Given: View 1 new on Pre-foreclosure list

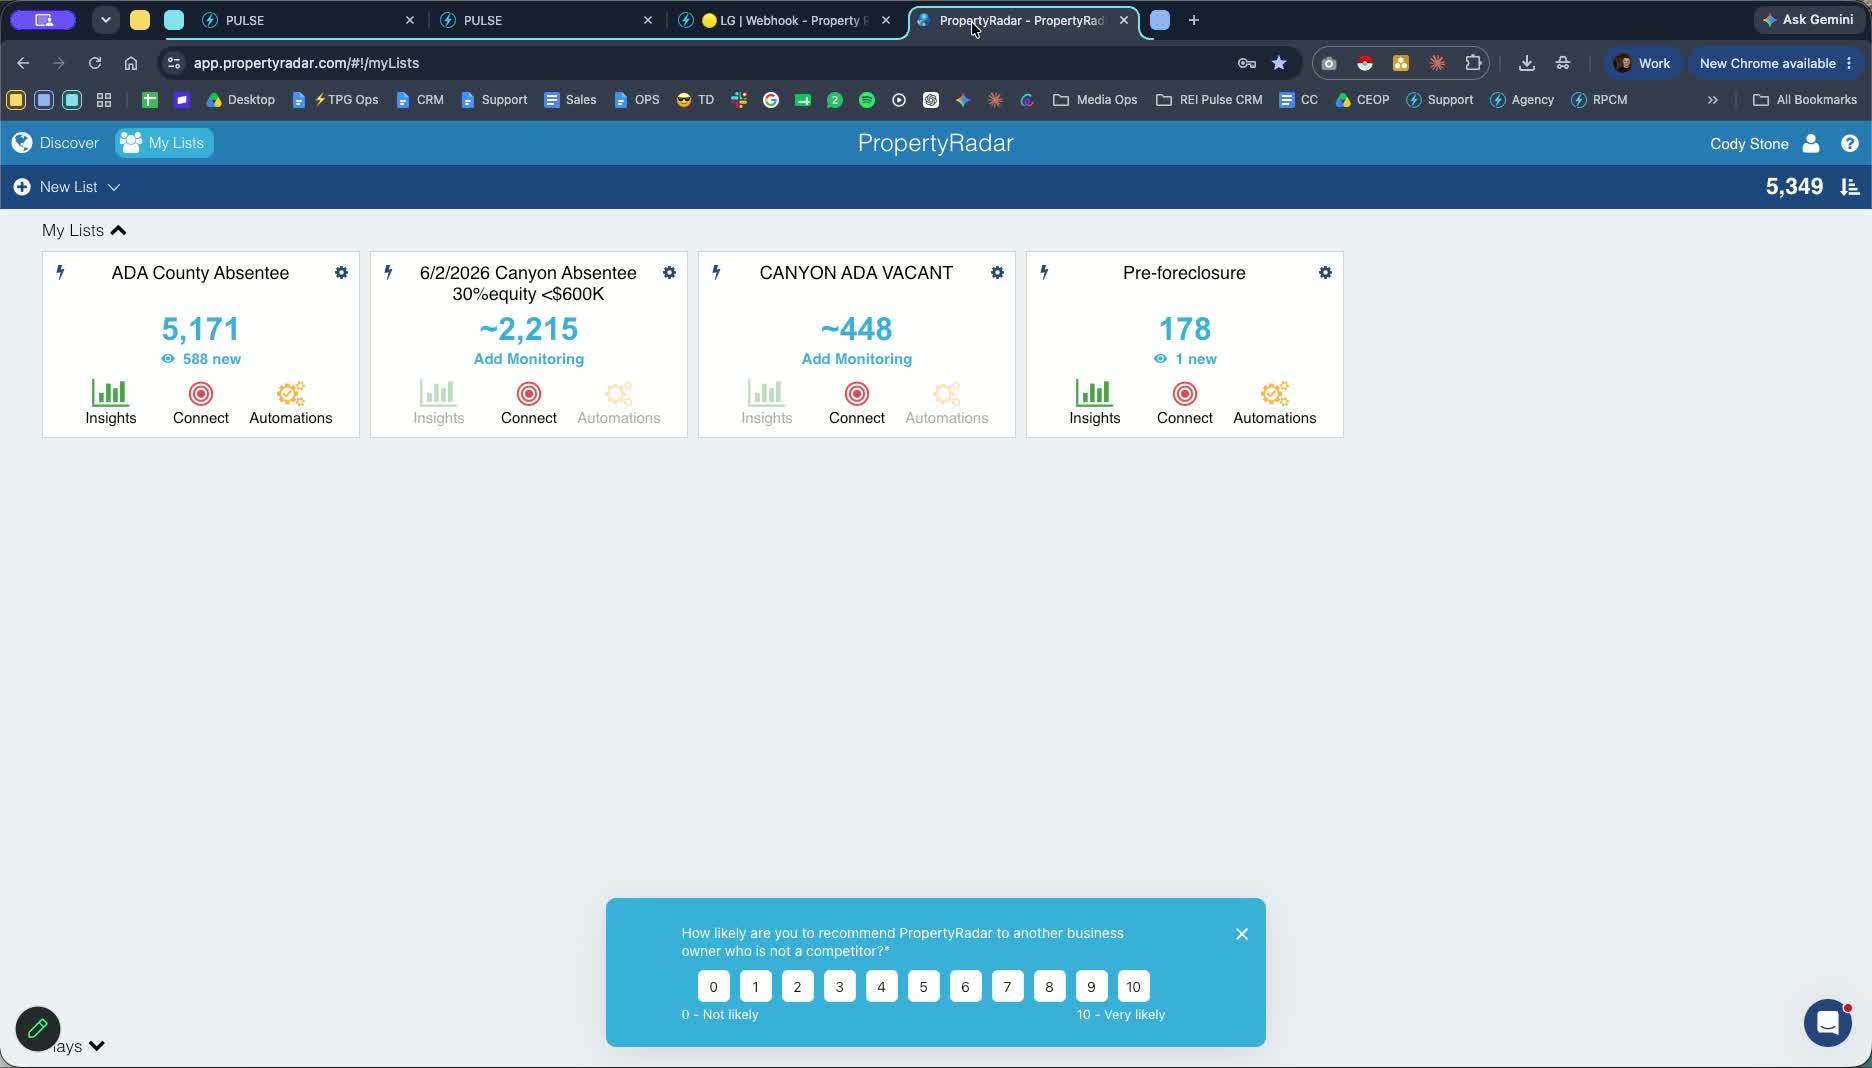Looking at the screenshot, I should point(1185,359).
